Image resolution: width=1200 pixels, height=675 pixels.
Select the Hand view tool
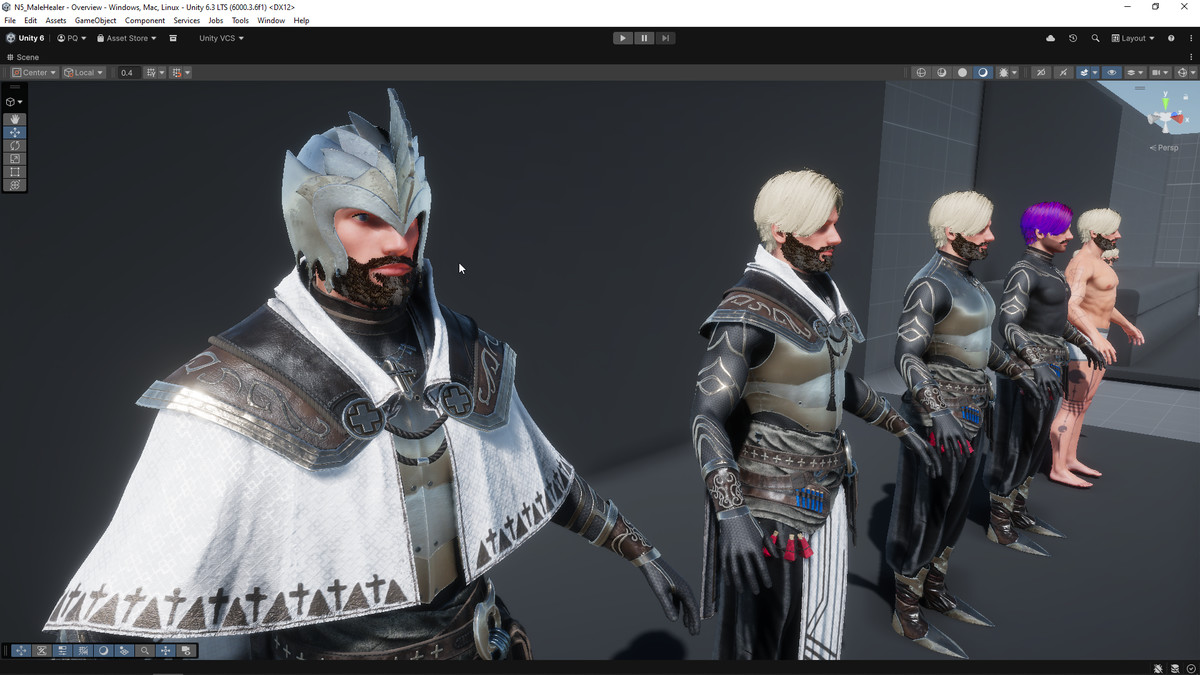point(15,119)
